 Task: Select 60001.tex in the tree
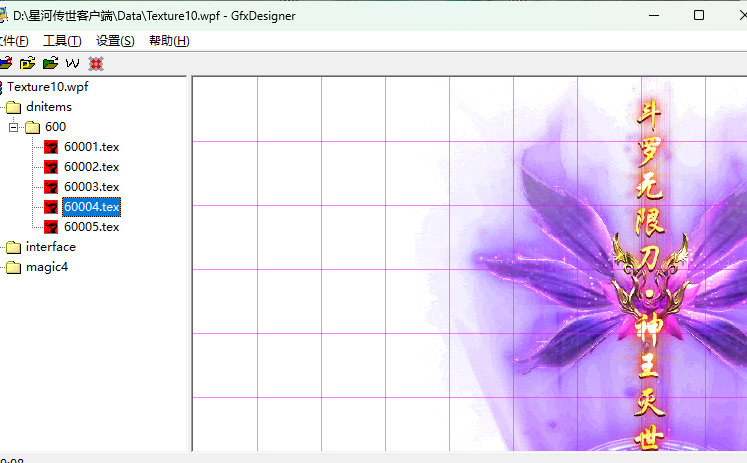tap(91, 147)
